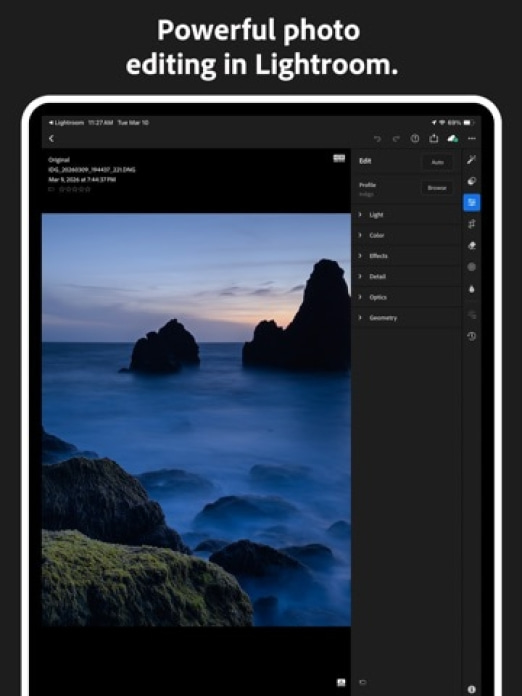Click the DNG file name text
522x696 pixels.
[91, 170]
